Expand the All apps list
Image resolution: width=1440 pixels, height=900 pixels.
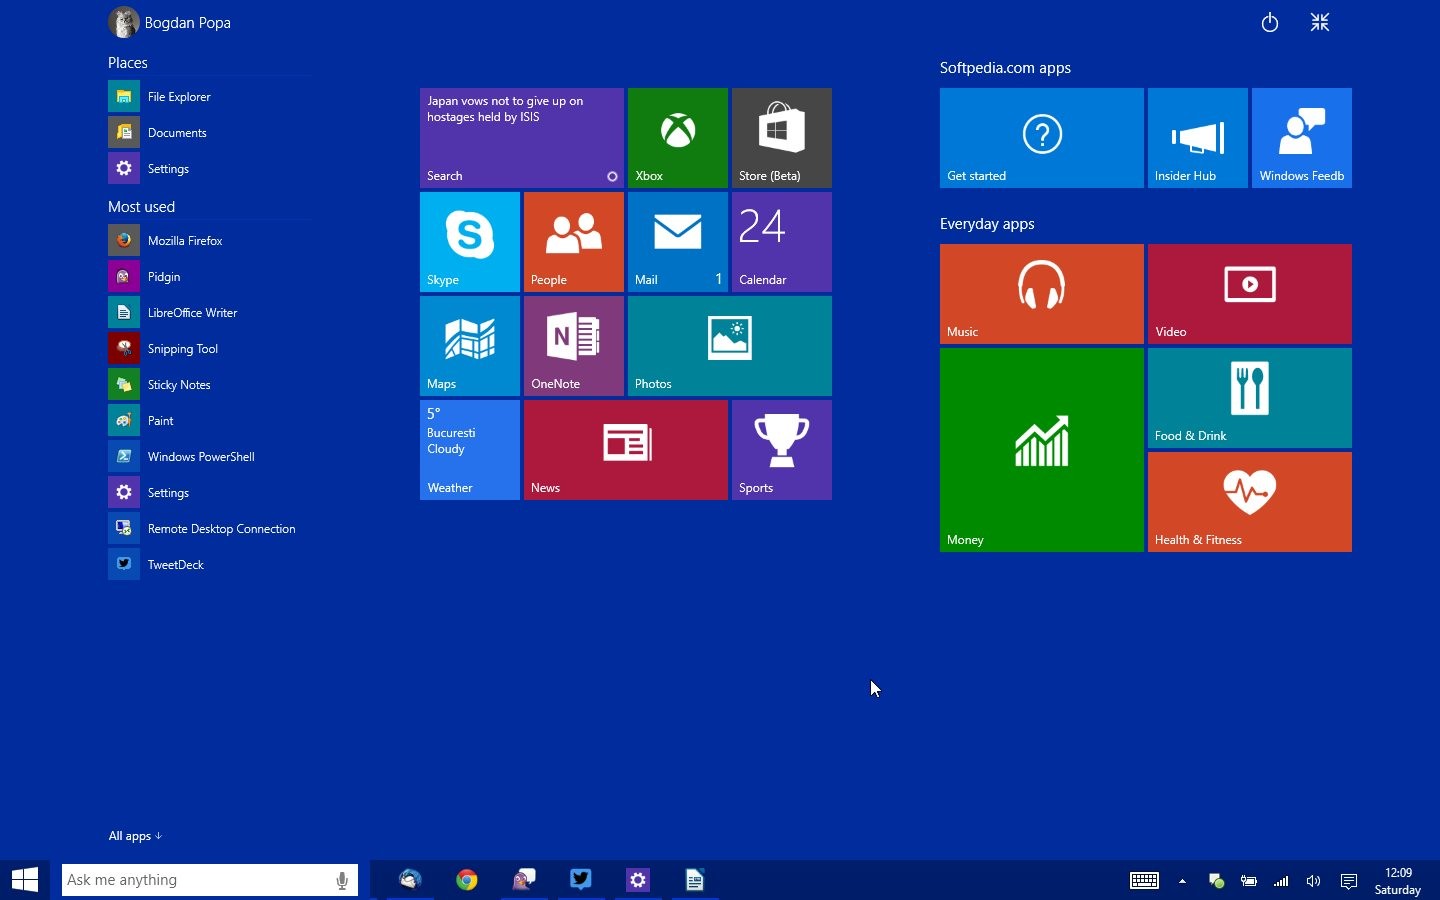click(x=135, y=836)
